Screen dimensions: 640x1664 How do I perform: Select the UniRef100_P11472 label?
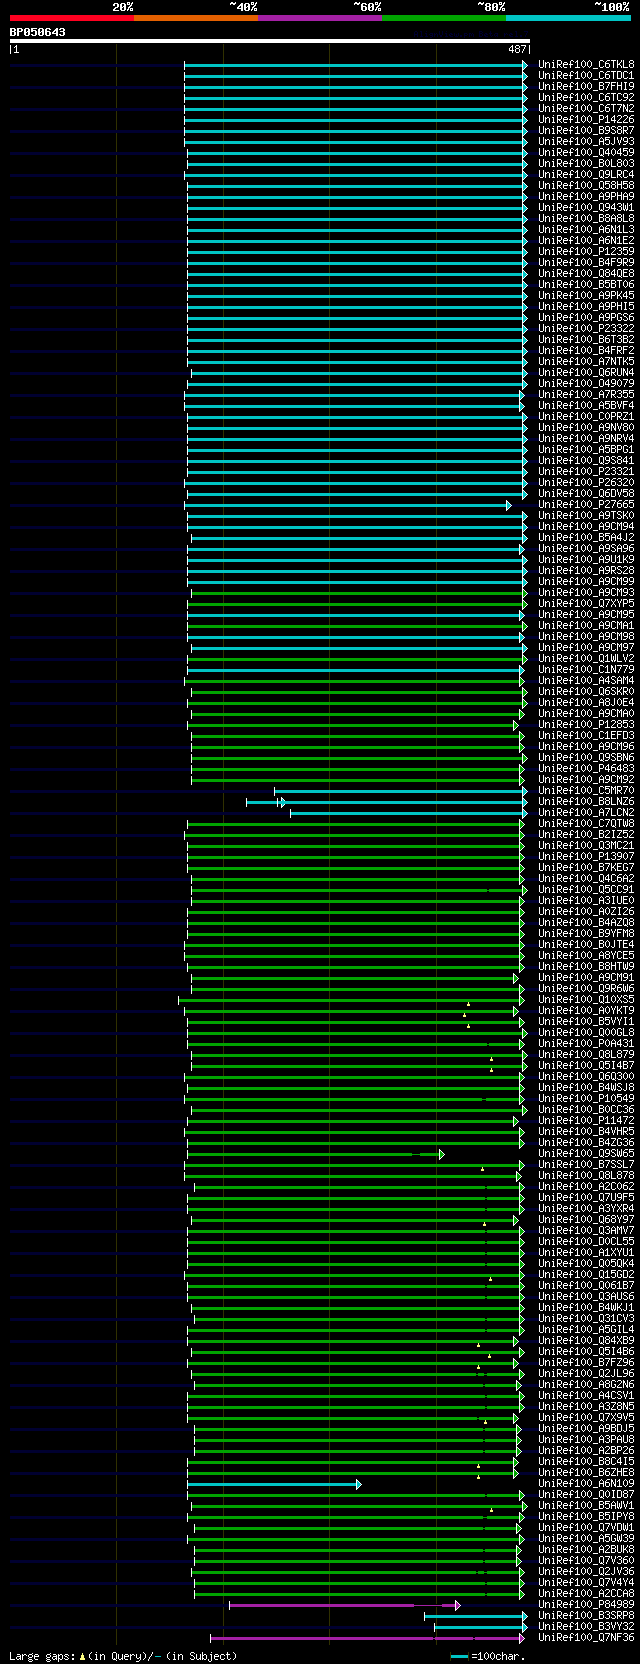point(586,1120)
